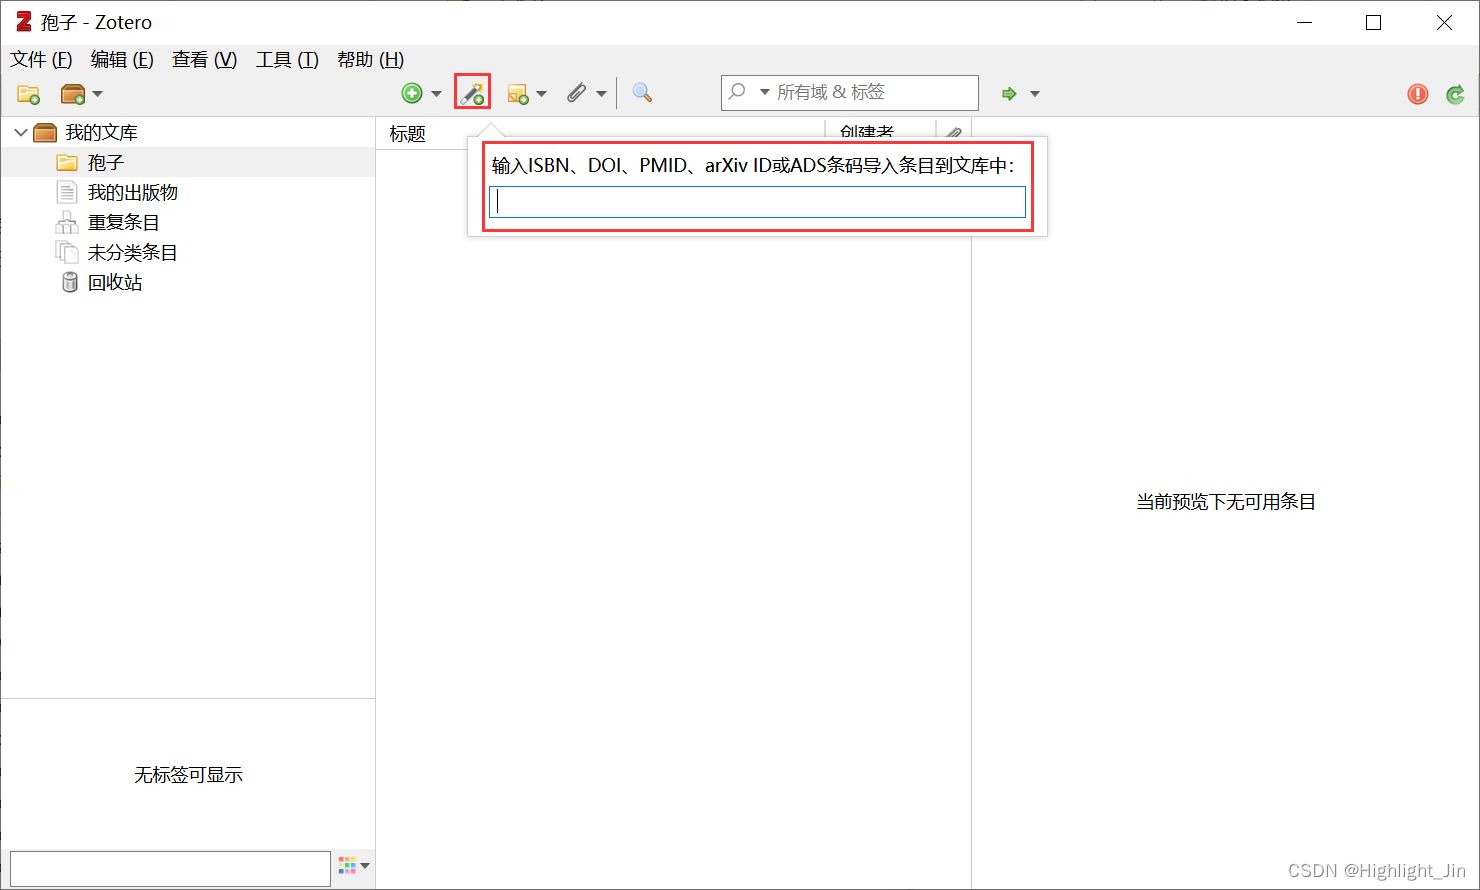Viewport: 1480px width, 890px height.
Task: Click the Add Attachment paperclip icon
Action: click(x=577, y=93)
